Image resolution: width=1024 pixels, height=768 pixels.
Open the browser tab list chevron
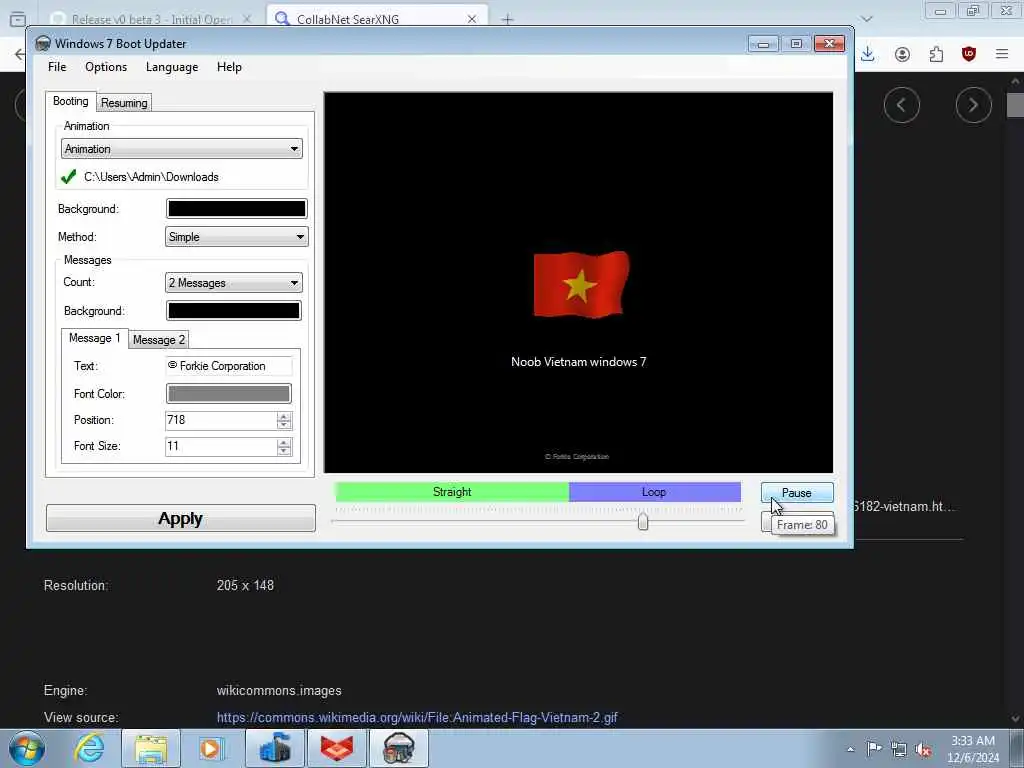tap(867, 19)
